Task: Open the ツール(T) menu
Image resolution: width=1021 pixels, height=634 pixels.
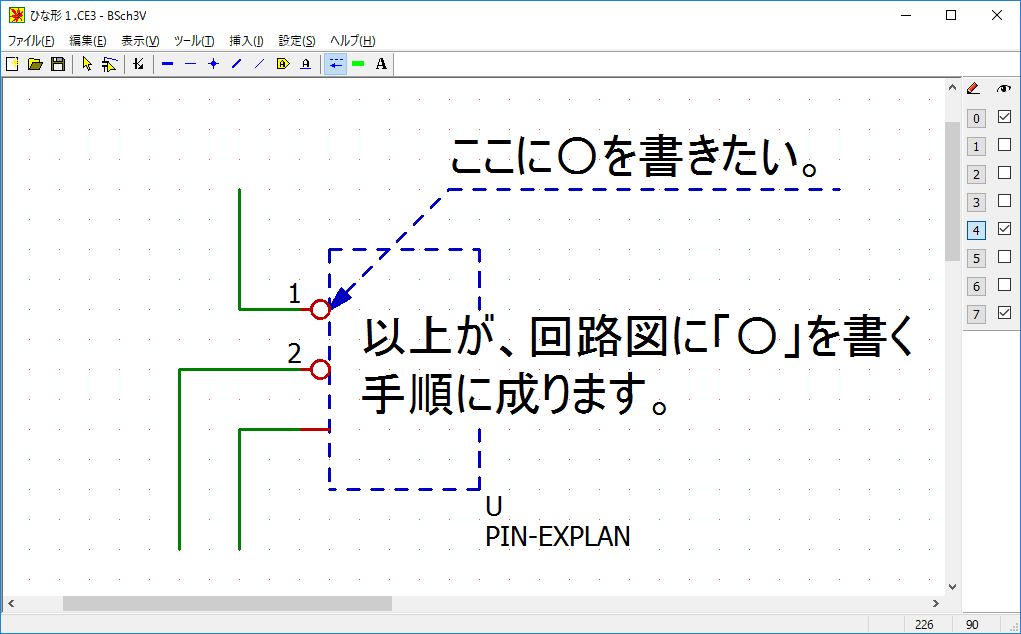Action: (194, 41)
